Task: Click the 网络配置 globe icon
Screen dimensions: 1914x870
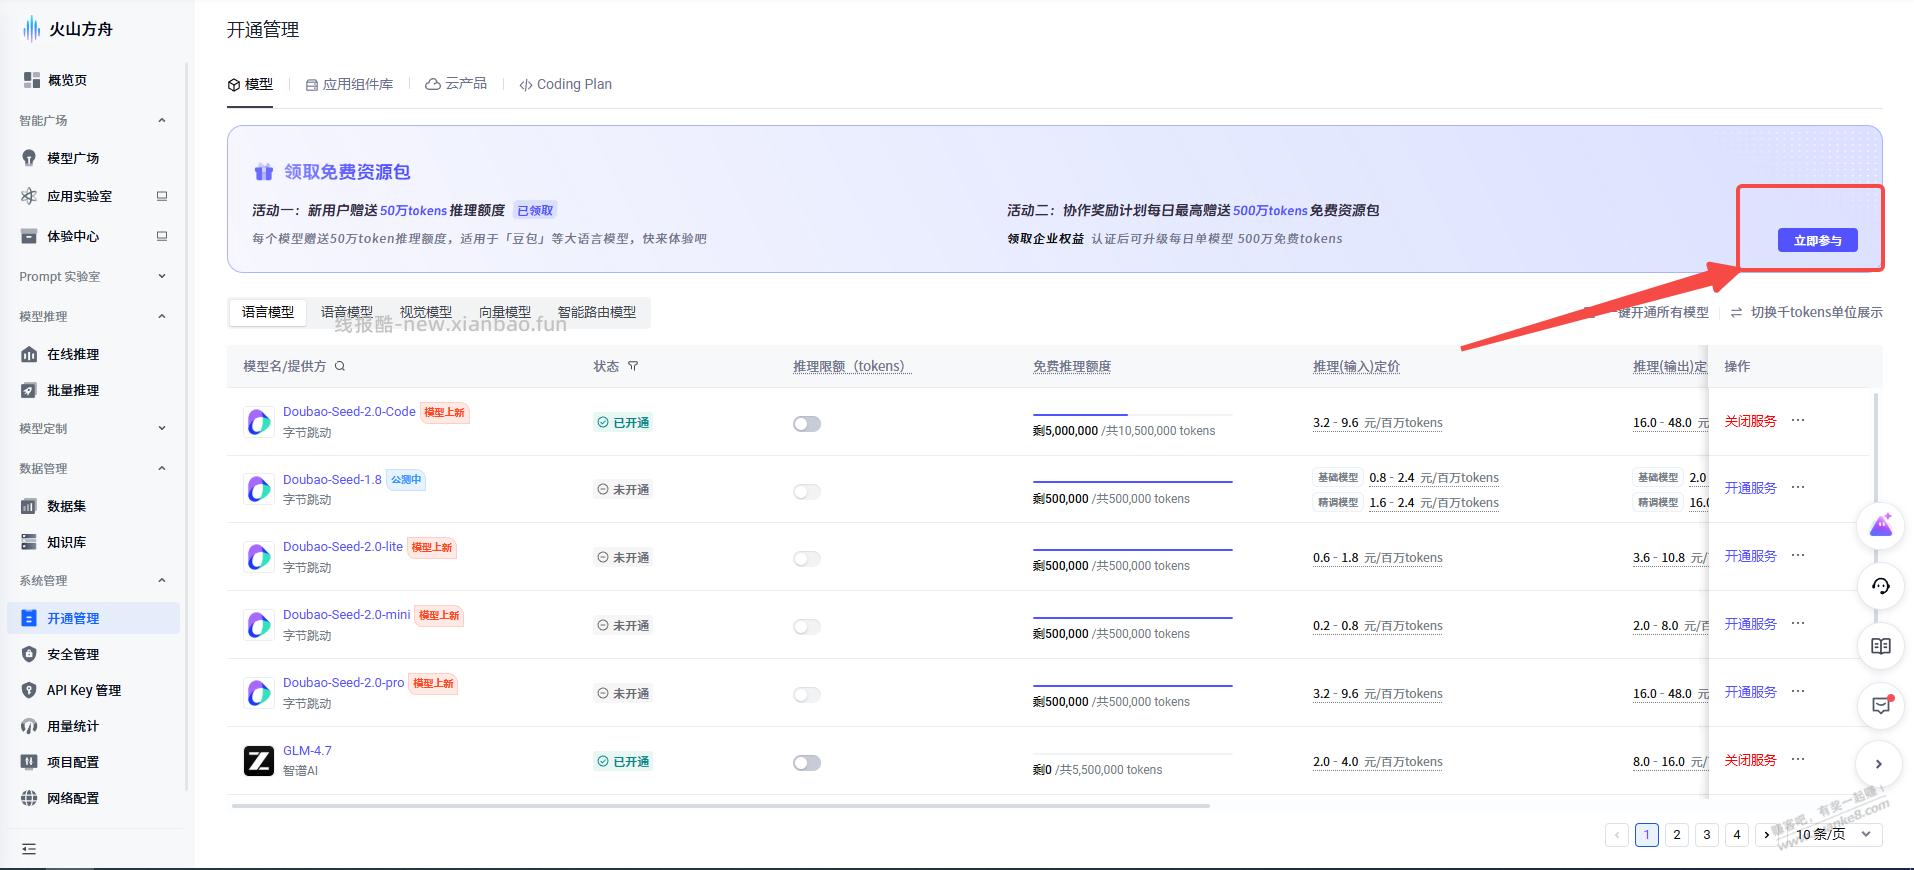Action: (x=29, y=798)
